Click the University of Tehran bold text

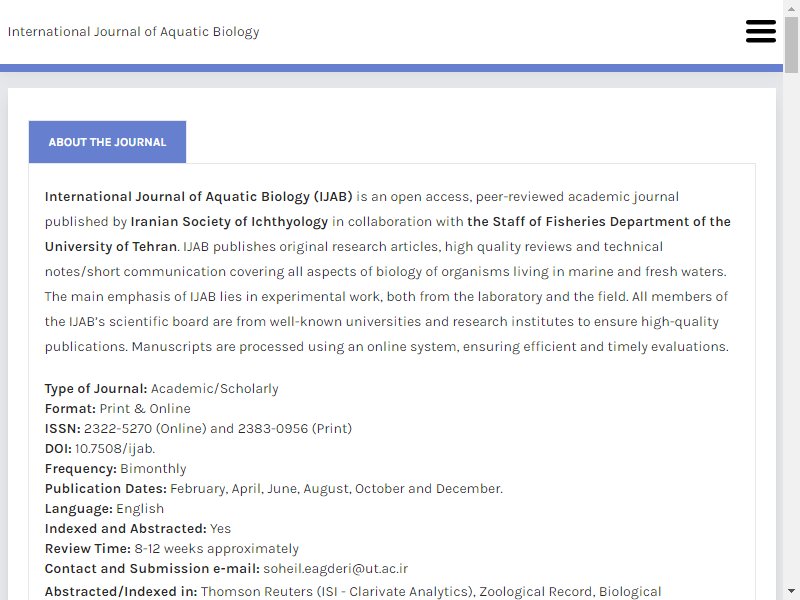coord(111,246)
